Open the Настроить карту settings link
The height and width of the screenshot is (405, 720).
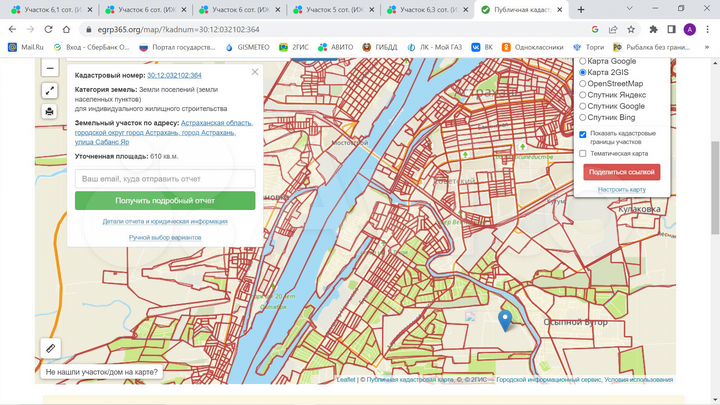pyautogui.click(x=622, y=189)
